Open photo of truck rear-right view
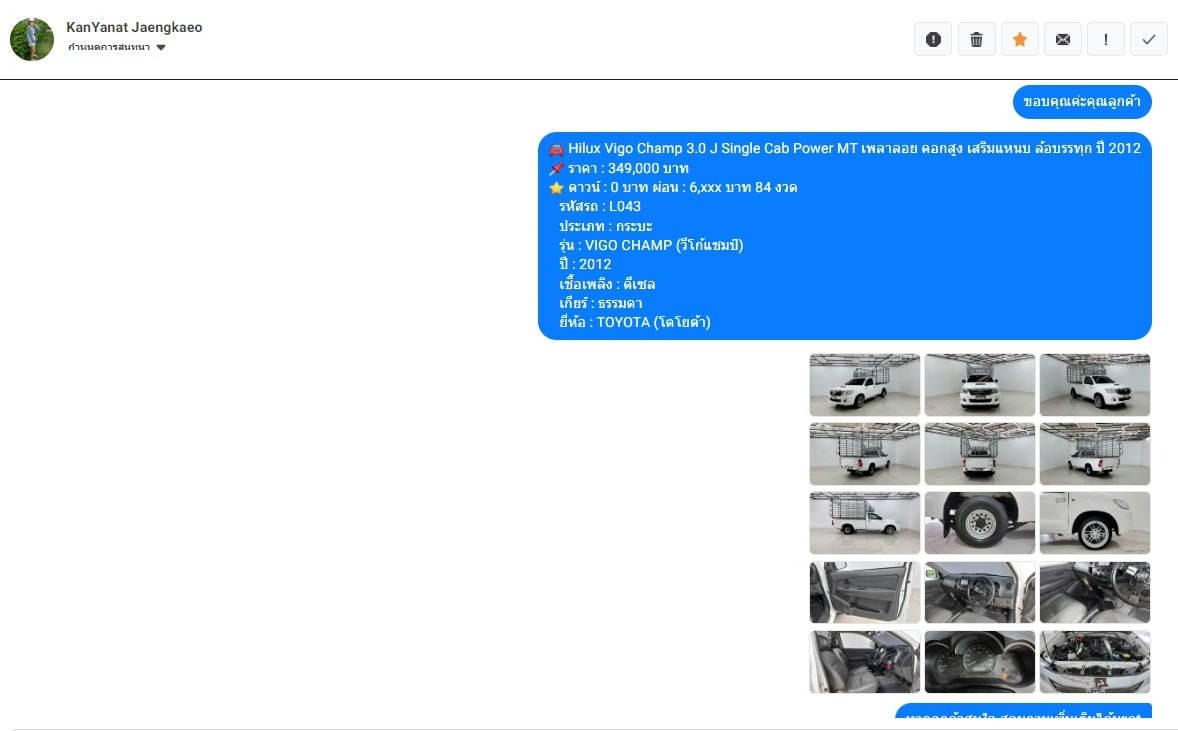 coord(1095,454)
